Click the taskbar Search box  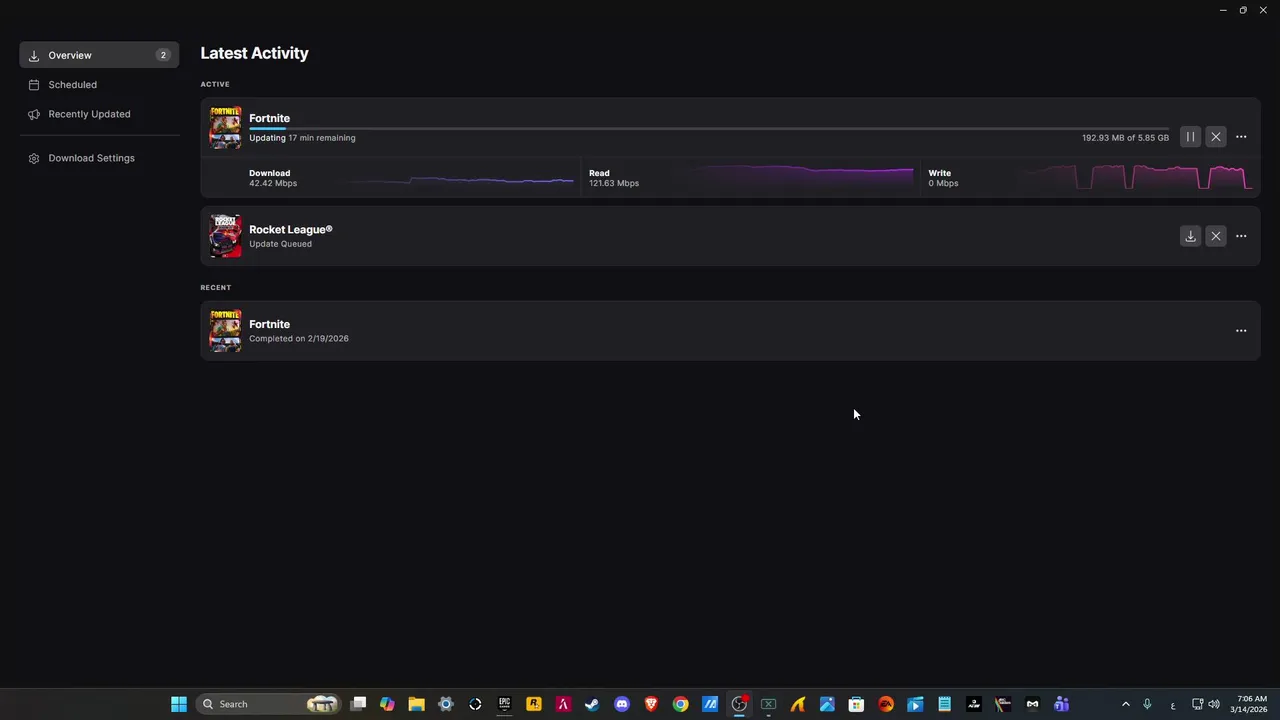click(269, 704)
